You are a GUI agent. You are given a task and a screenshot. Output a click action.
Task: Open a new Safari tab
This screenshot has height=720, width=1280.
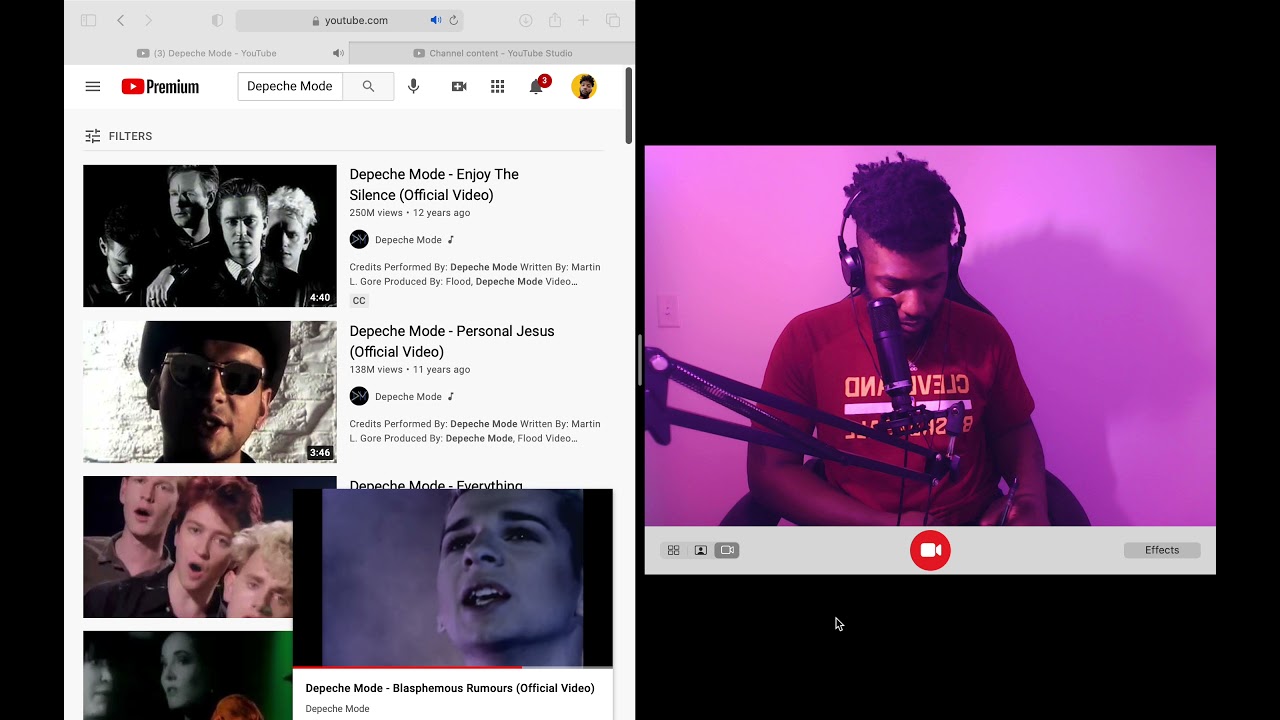tap(584, 20)
